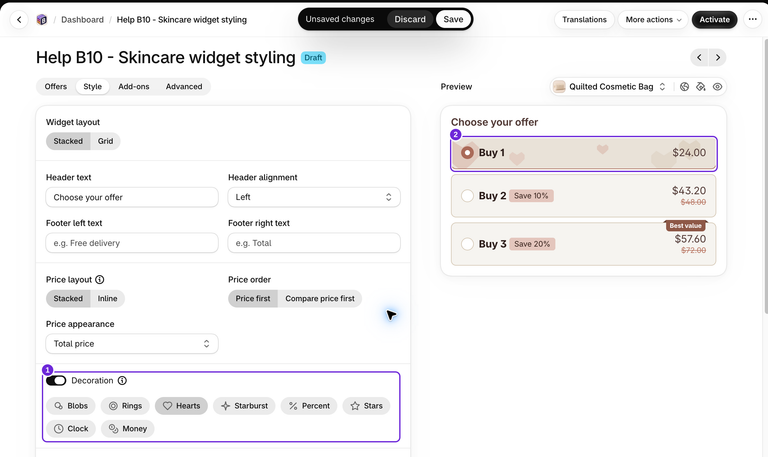This screenshot has width=768, height=457.
Task: Open the three-dots overflow menu
Action: 753,20
